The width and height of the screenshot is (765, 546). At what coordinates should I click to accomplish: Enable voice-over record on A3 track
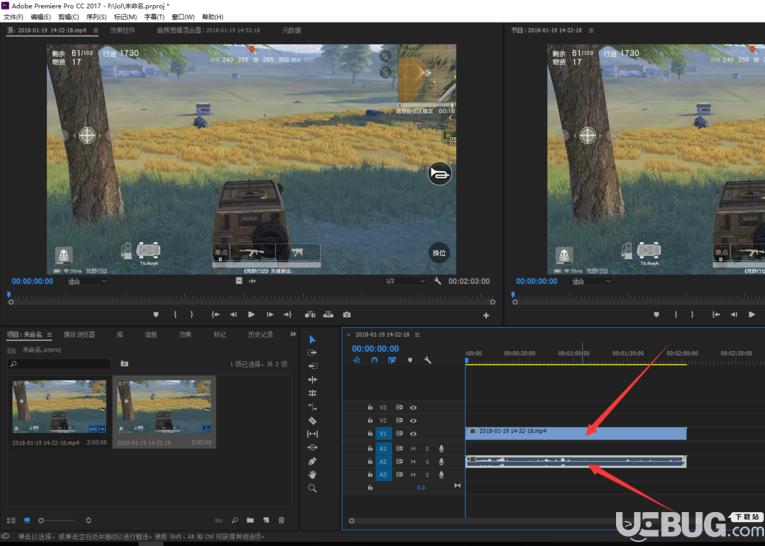tap(442, 474)
